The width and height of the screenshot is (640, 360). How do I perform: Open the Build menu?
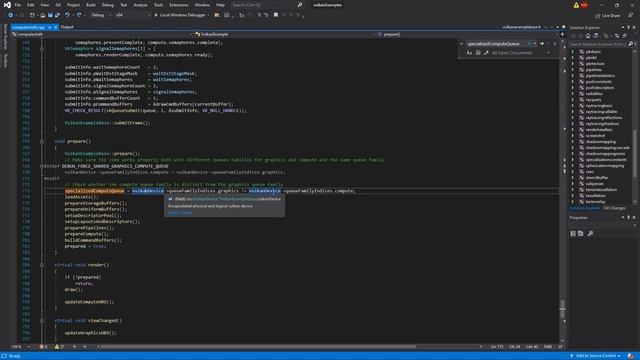pyautogui.click(x=91, y=5)
